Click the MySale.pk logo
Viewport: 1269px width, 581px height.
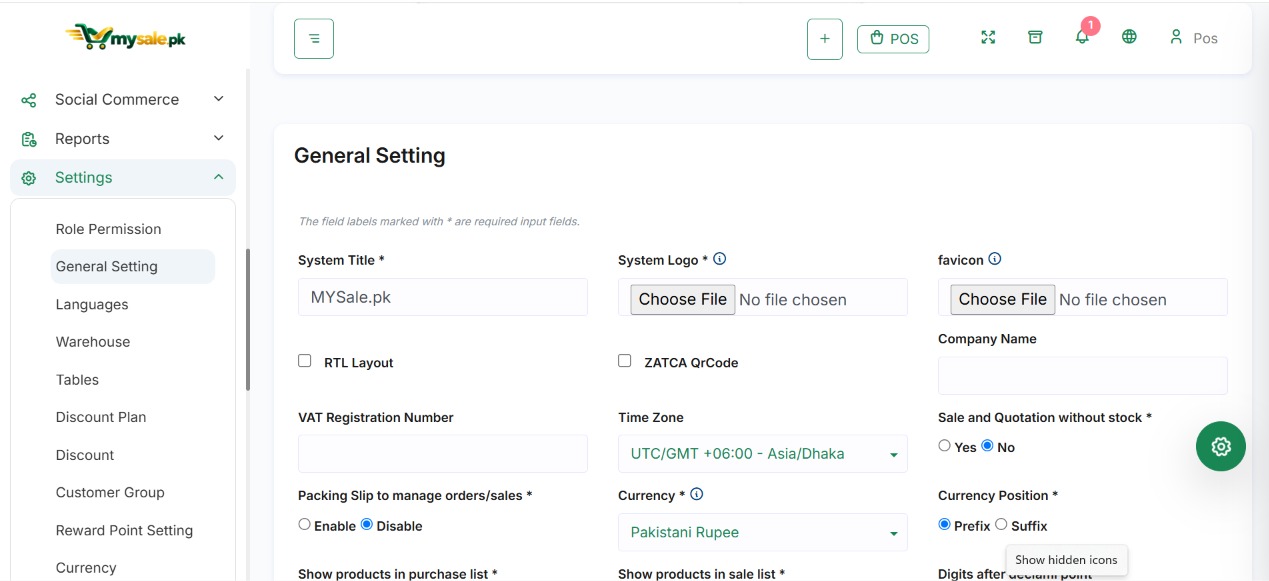pyautogui.click(x=125, y=37)
